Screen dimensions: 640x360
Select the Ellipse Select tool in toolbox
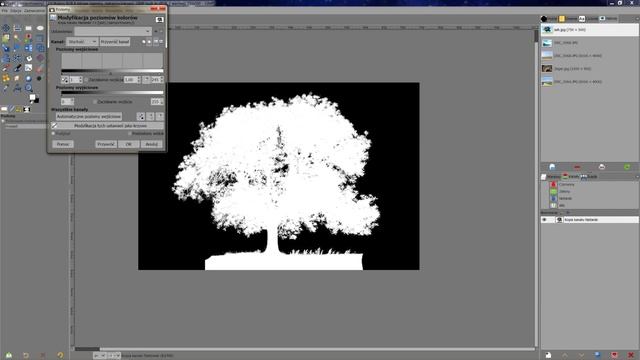click(40, 28)
